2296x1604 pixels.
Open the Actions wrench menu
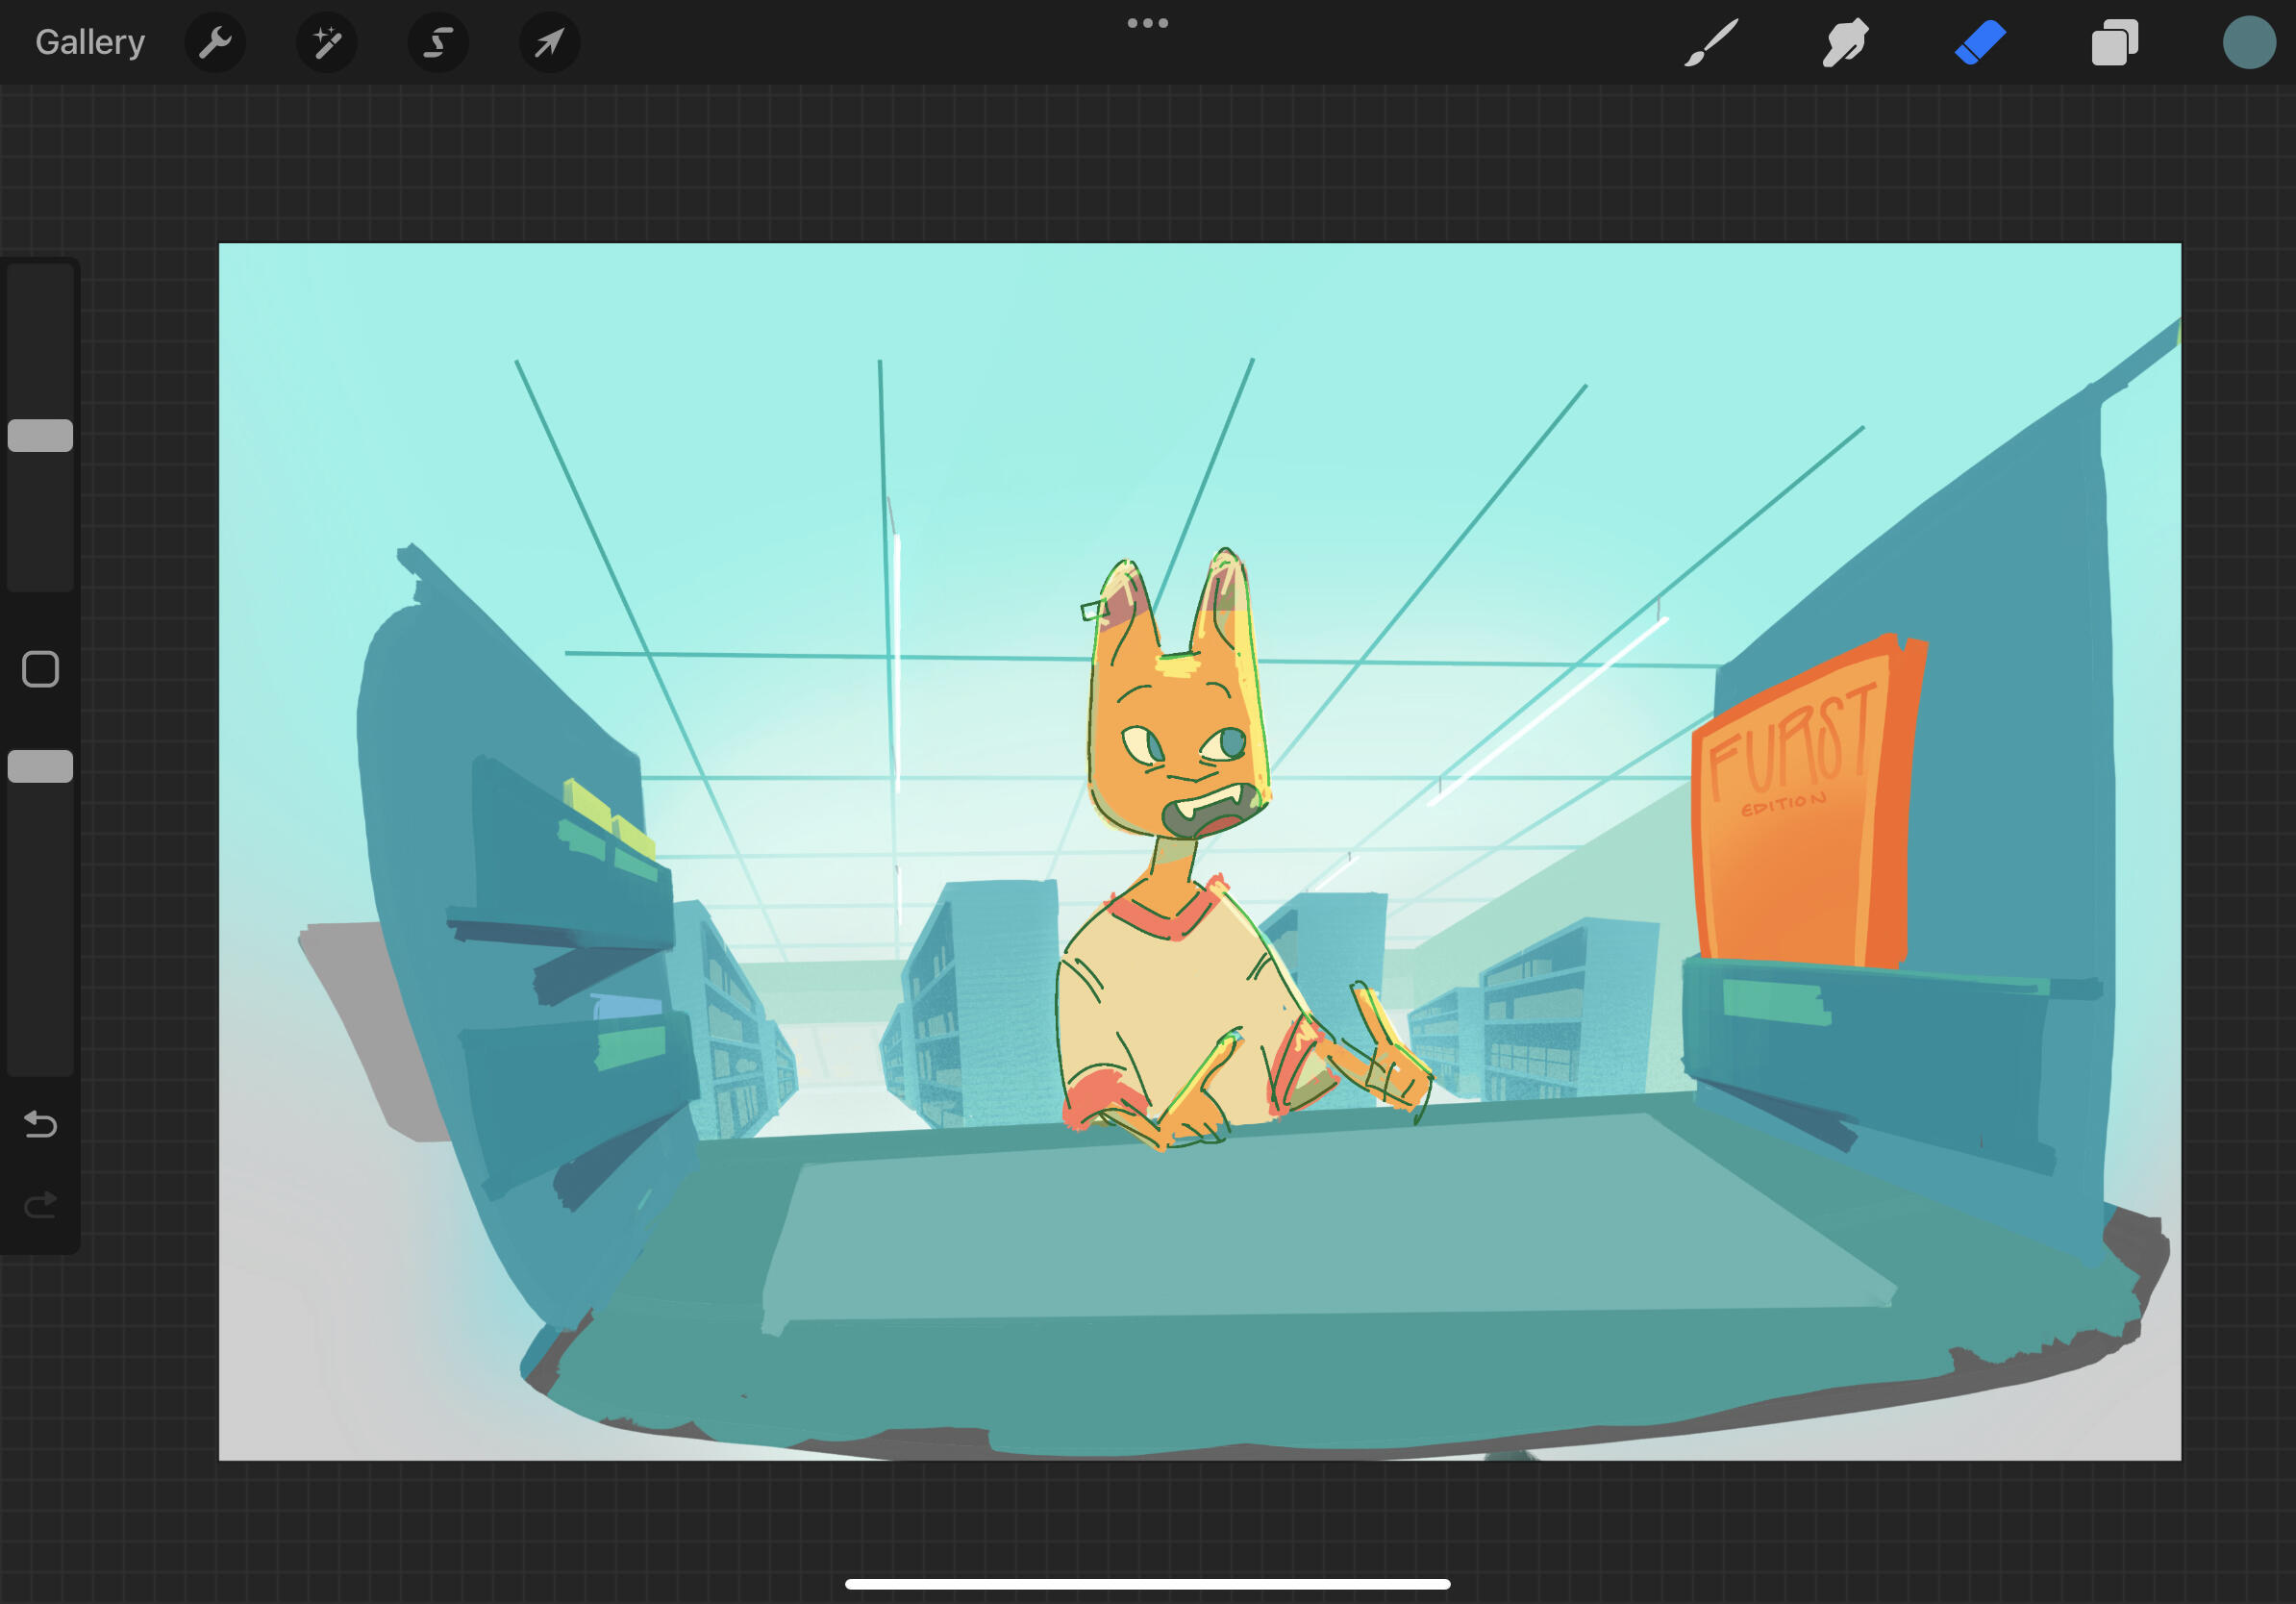[215, 42]
